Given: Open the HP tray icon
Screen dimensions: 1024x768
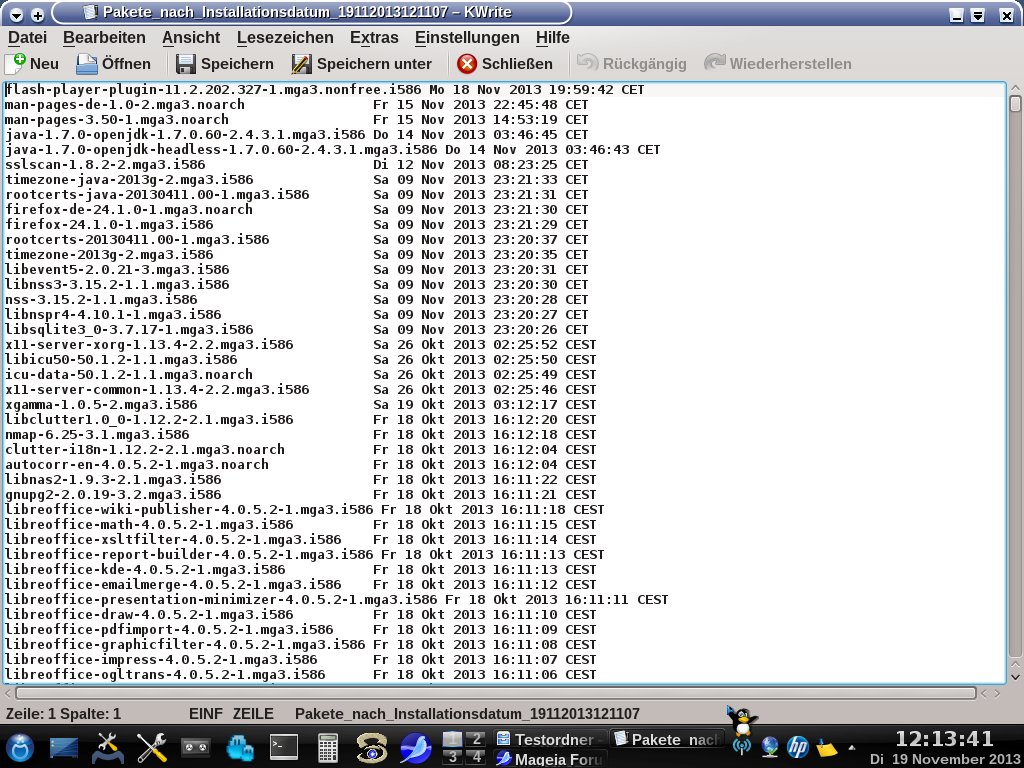Looking at the screenshot, I should coord(798,746).
